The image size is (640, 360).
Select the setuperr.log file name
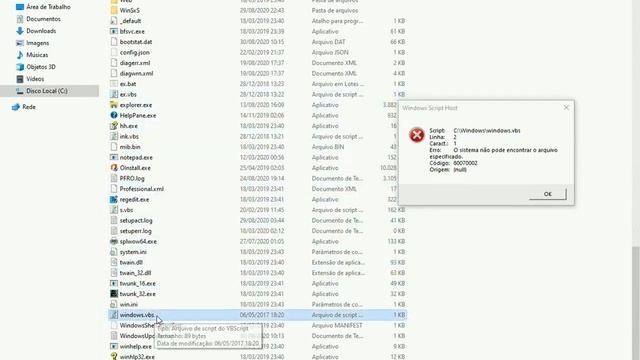(x=136, y=231)
